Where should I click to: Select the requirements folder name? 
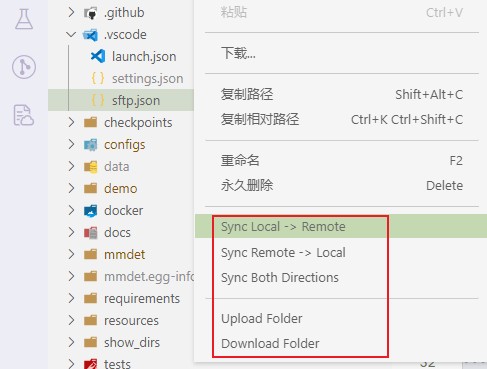142,299
